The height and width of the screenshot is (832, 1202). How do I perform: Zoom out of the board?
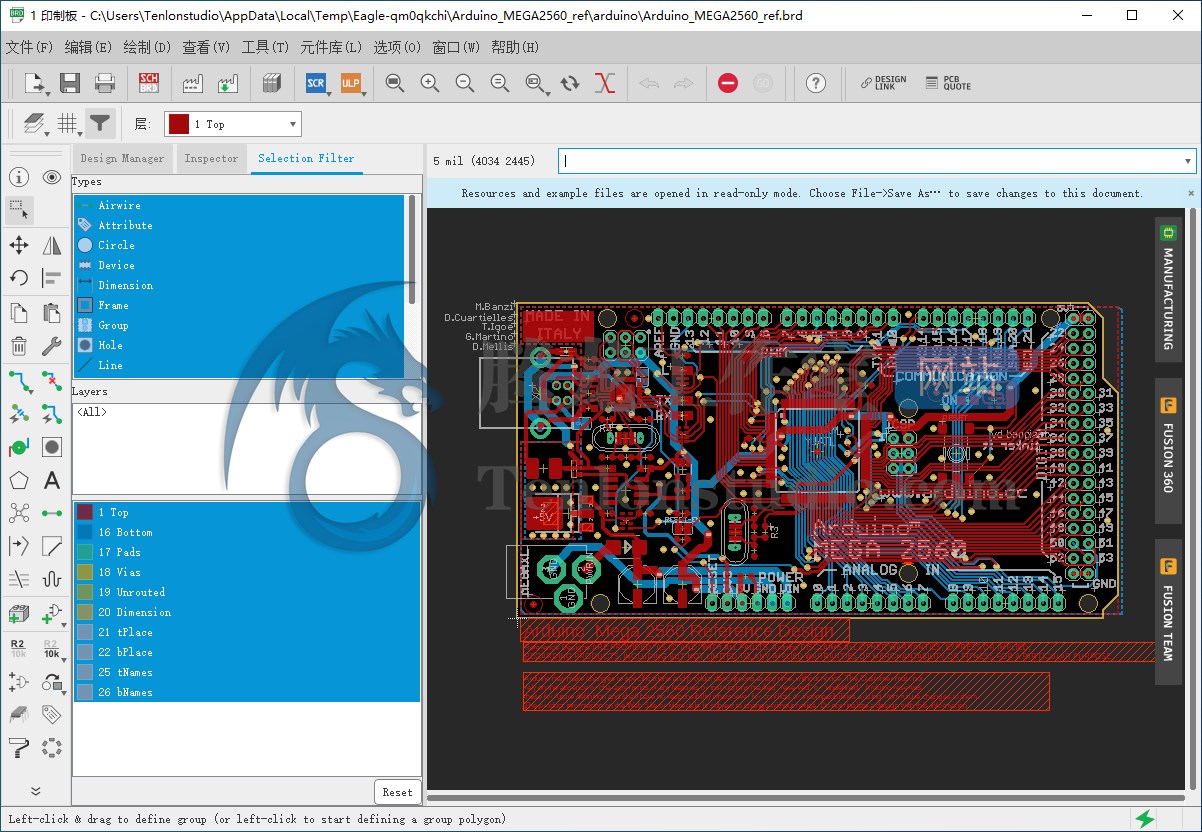click(465, 84)
